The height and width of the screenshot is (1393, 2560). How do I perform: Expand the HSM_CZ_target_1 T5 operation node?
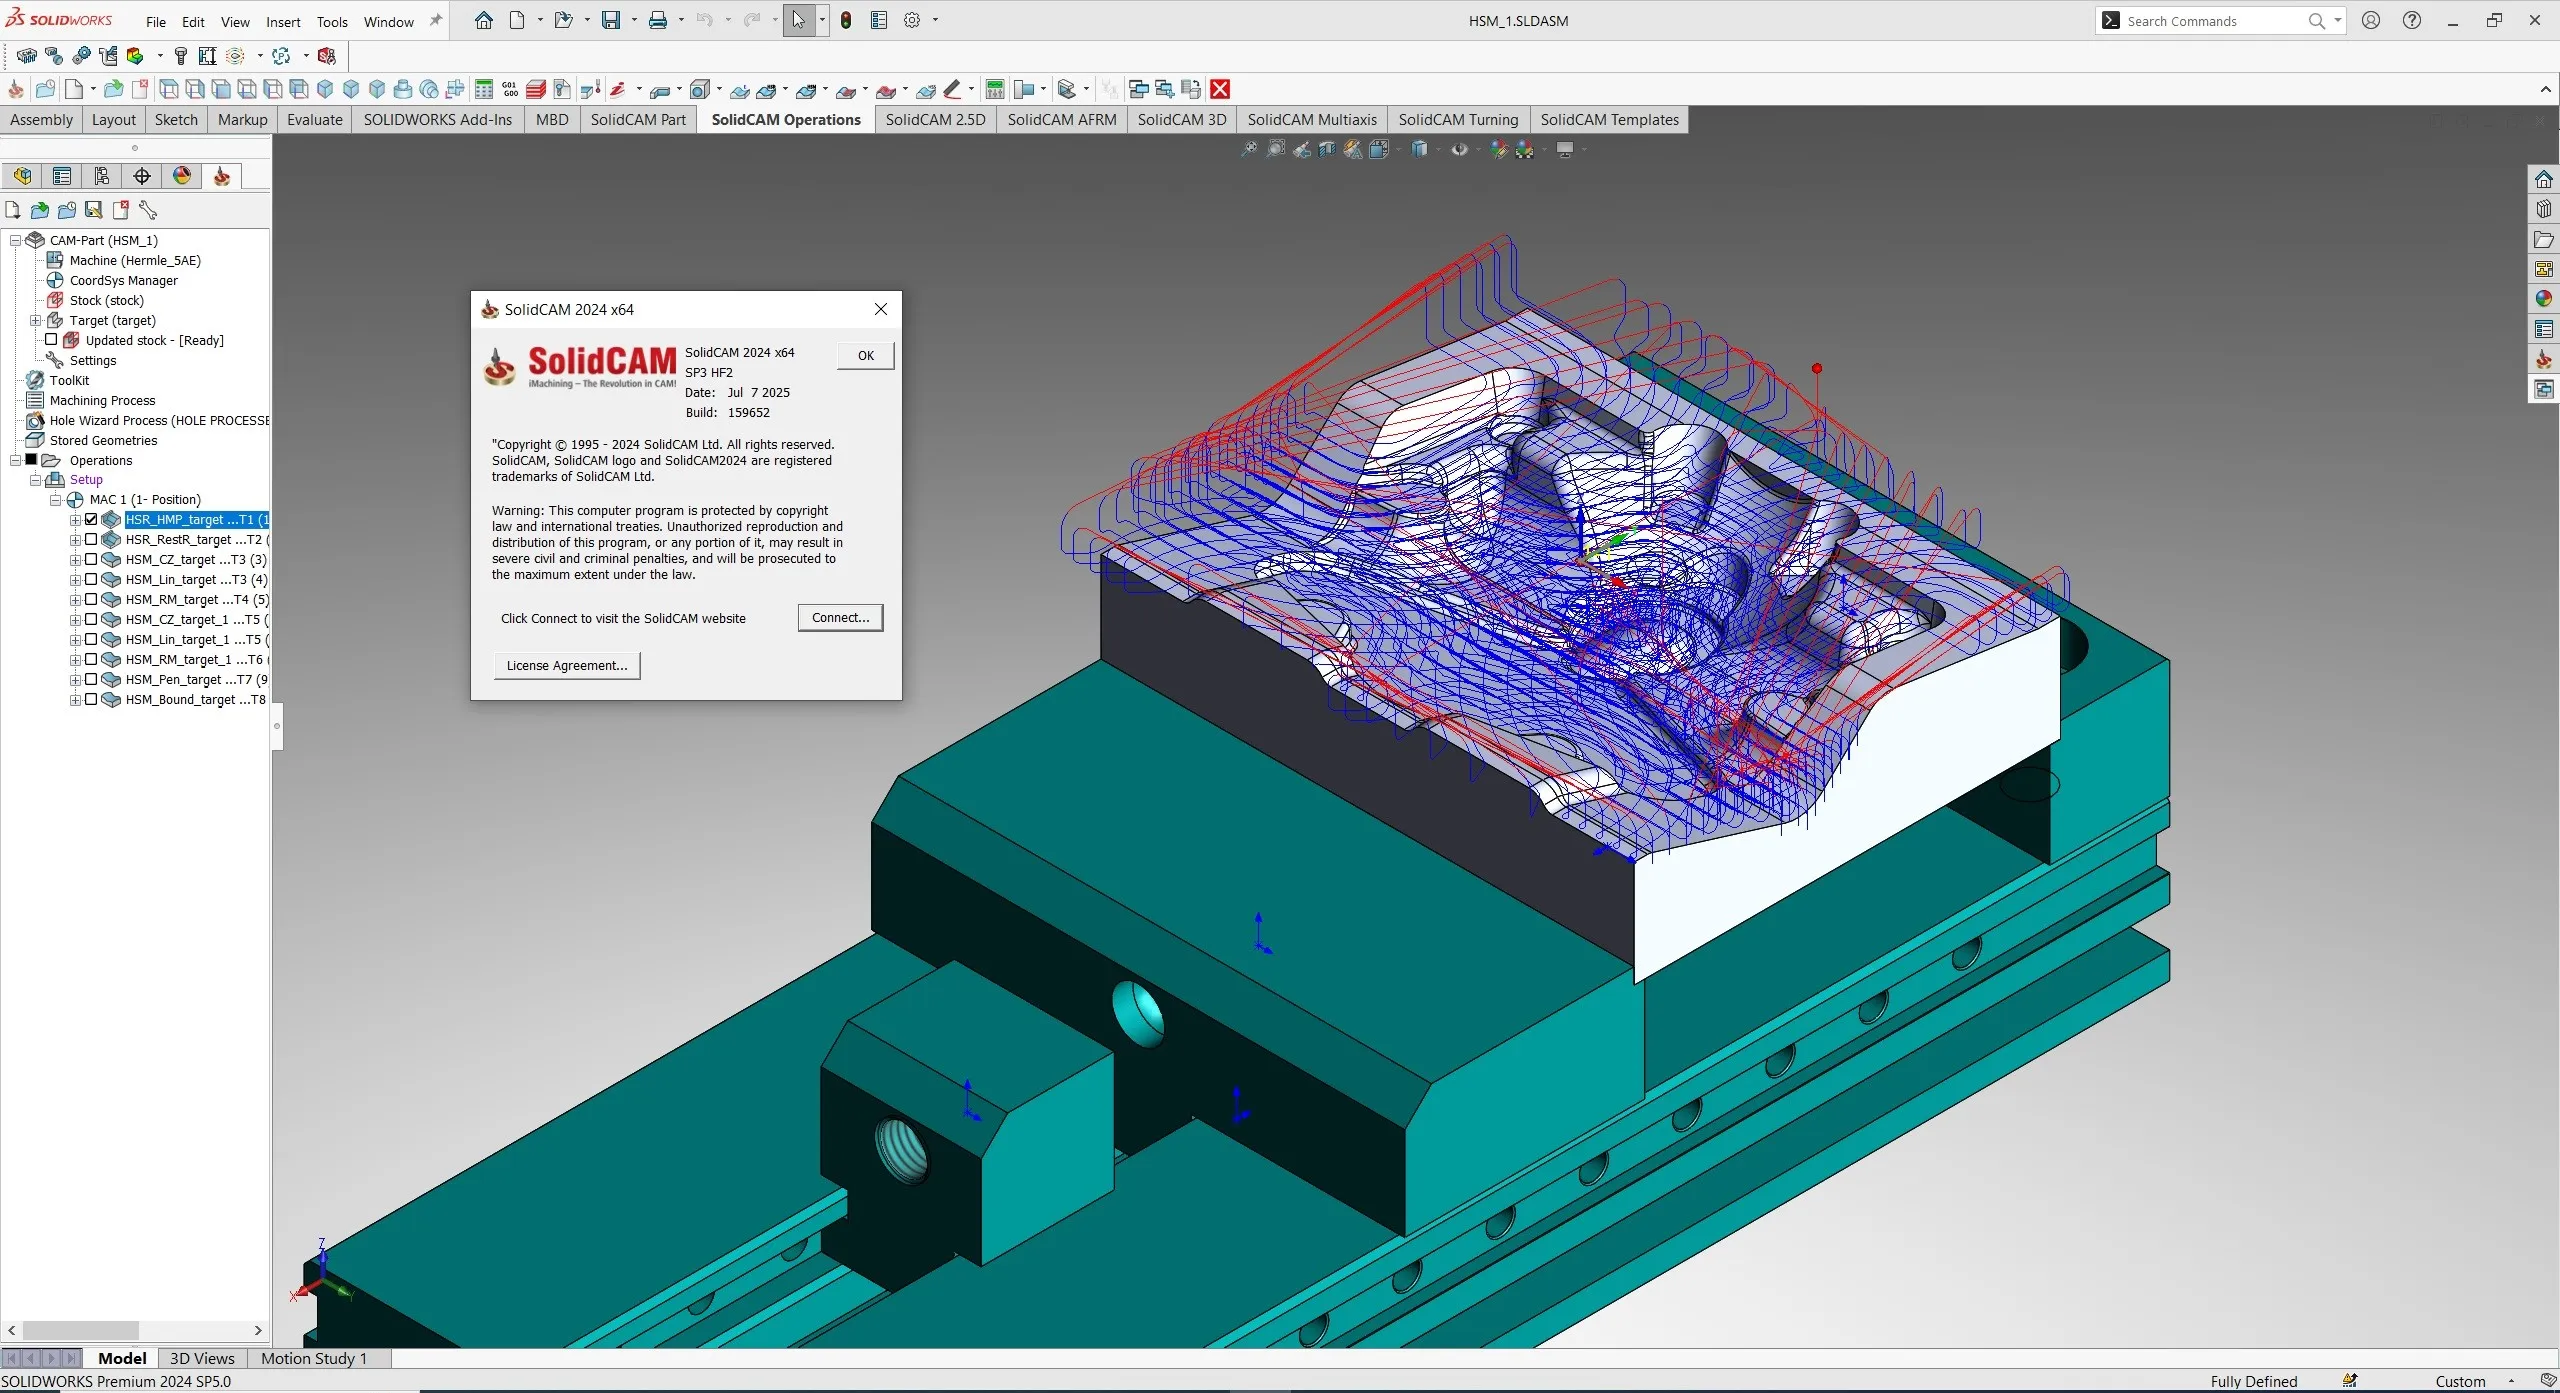tap(75, 620)
